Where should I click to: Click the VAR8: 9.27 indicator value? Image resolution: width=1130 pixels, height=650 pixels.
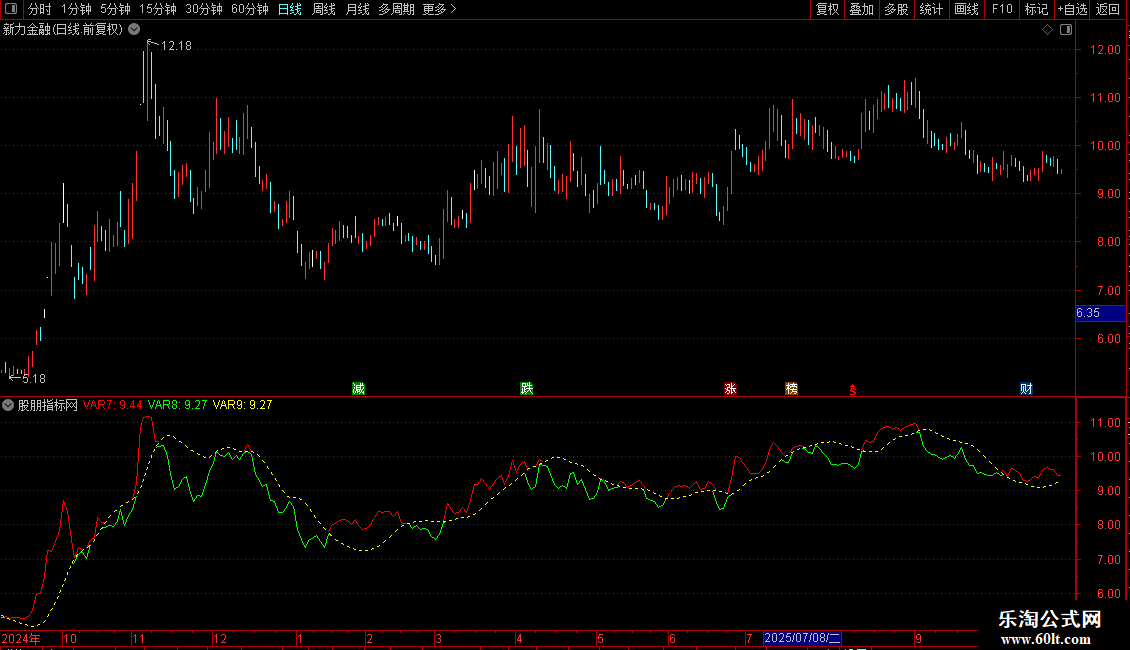point(177,405)
